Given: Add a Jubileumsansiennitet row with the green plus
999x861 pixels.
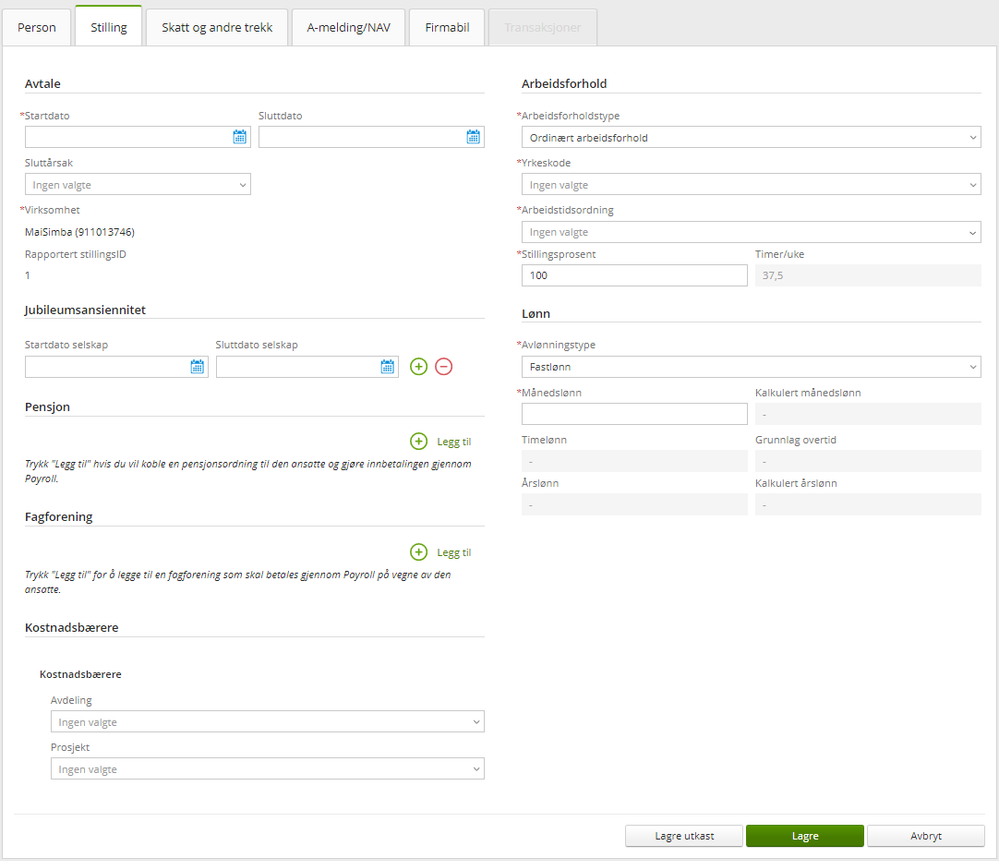Looking at the screenshot, I should (x=419, y=367).
